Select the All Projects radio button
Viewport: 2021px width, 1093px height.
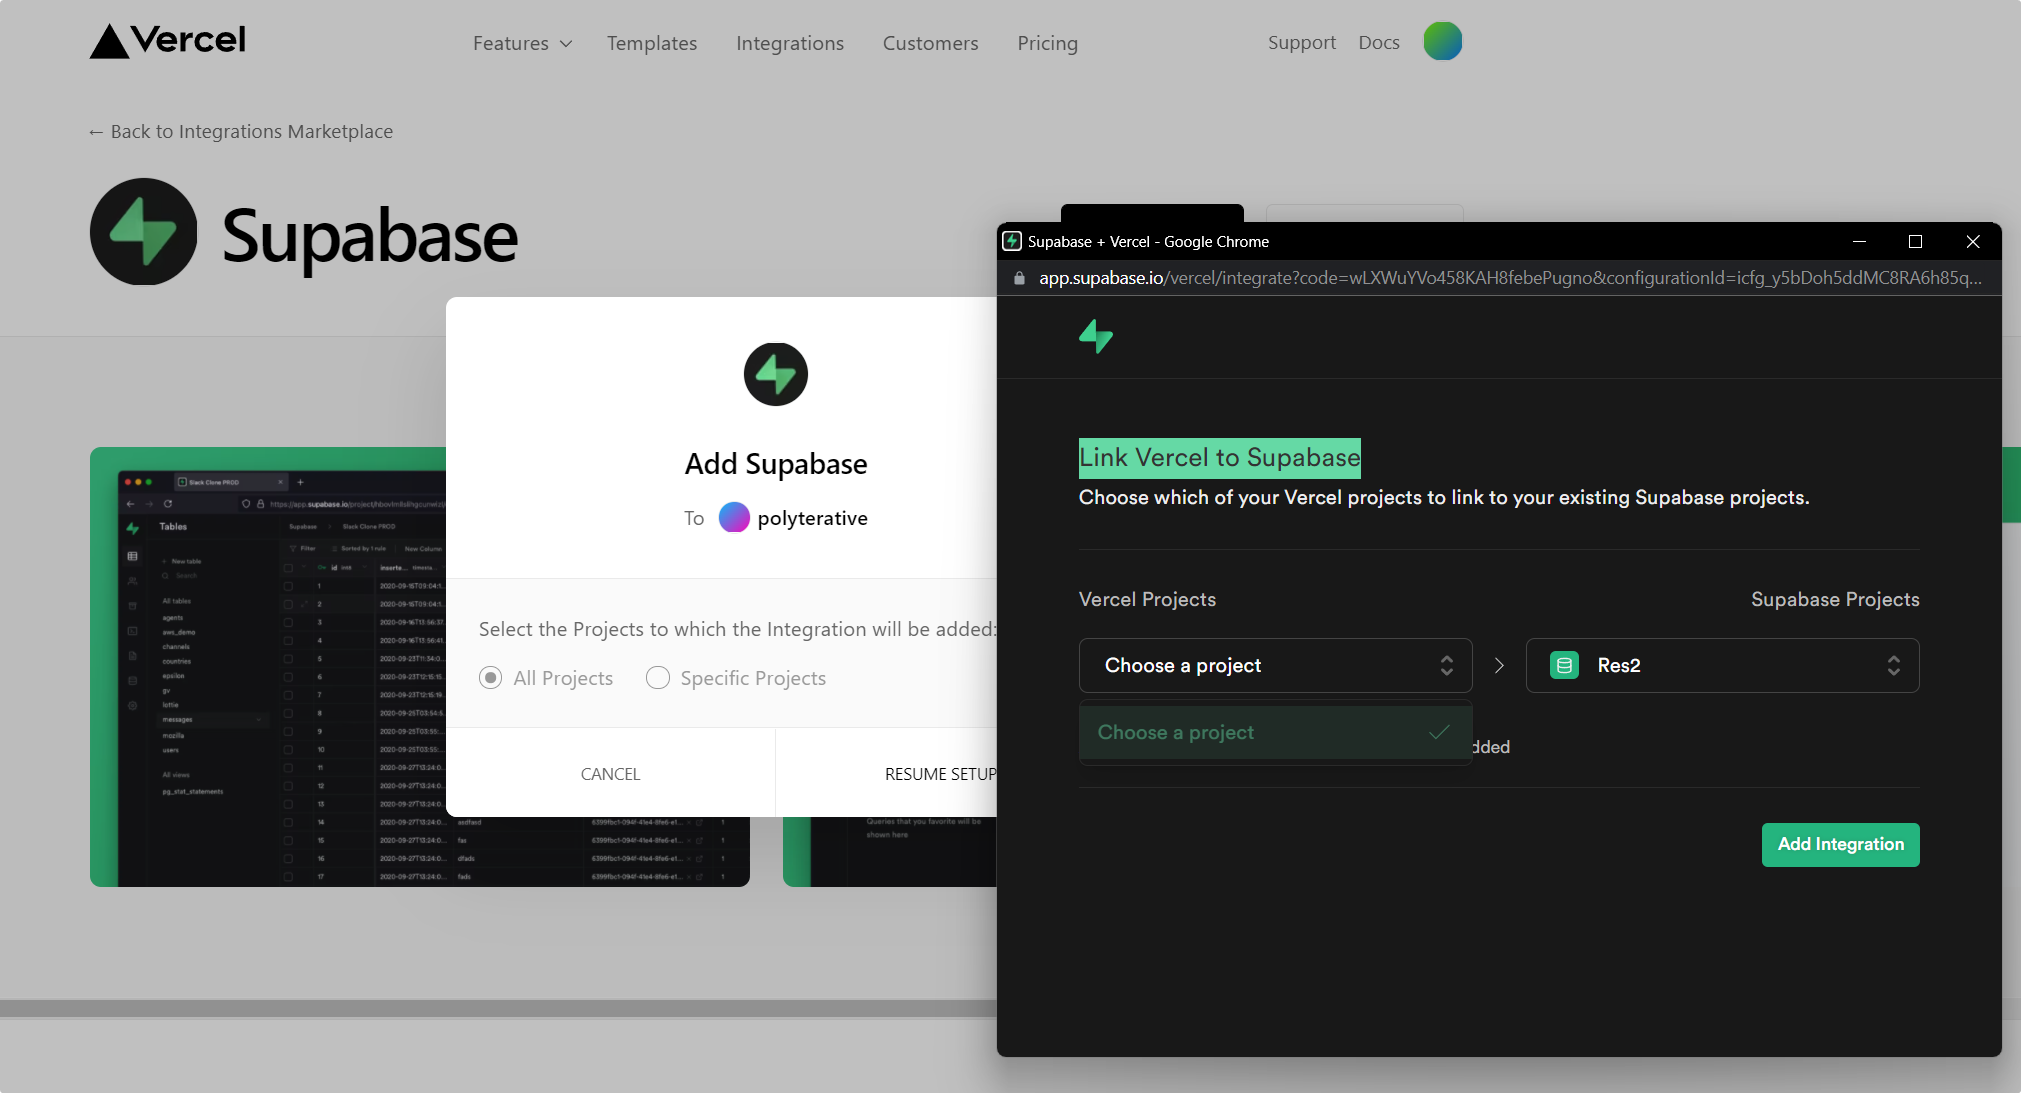(490, 677)
